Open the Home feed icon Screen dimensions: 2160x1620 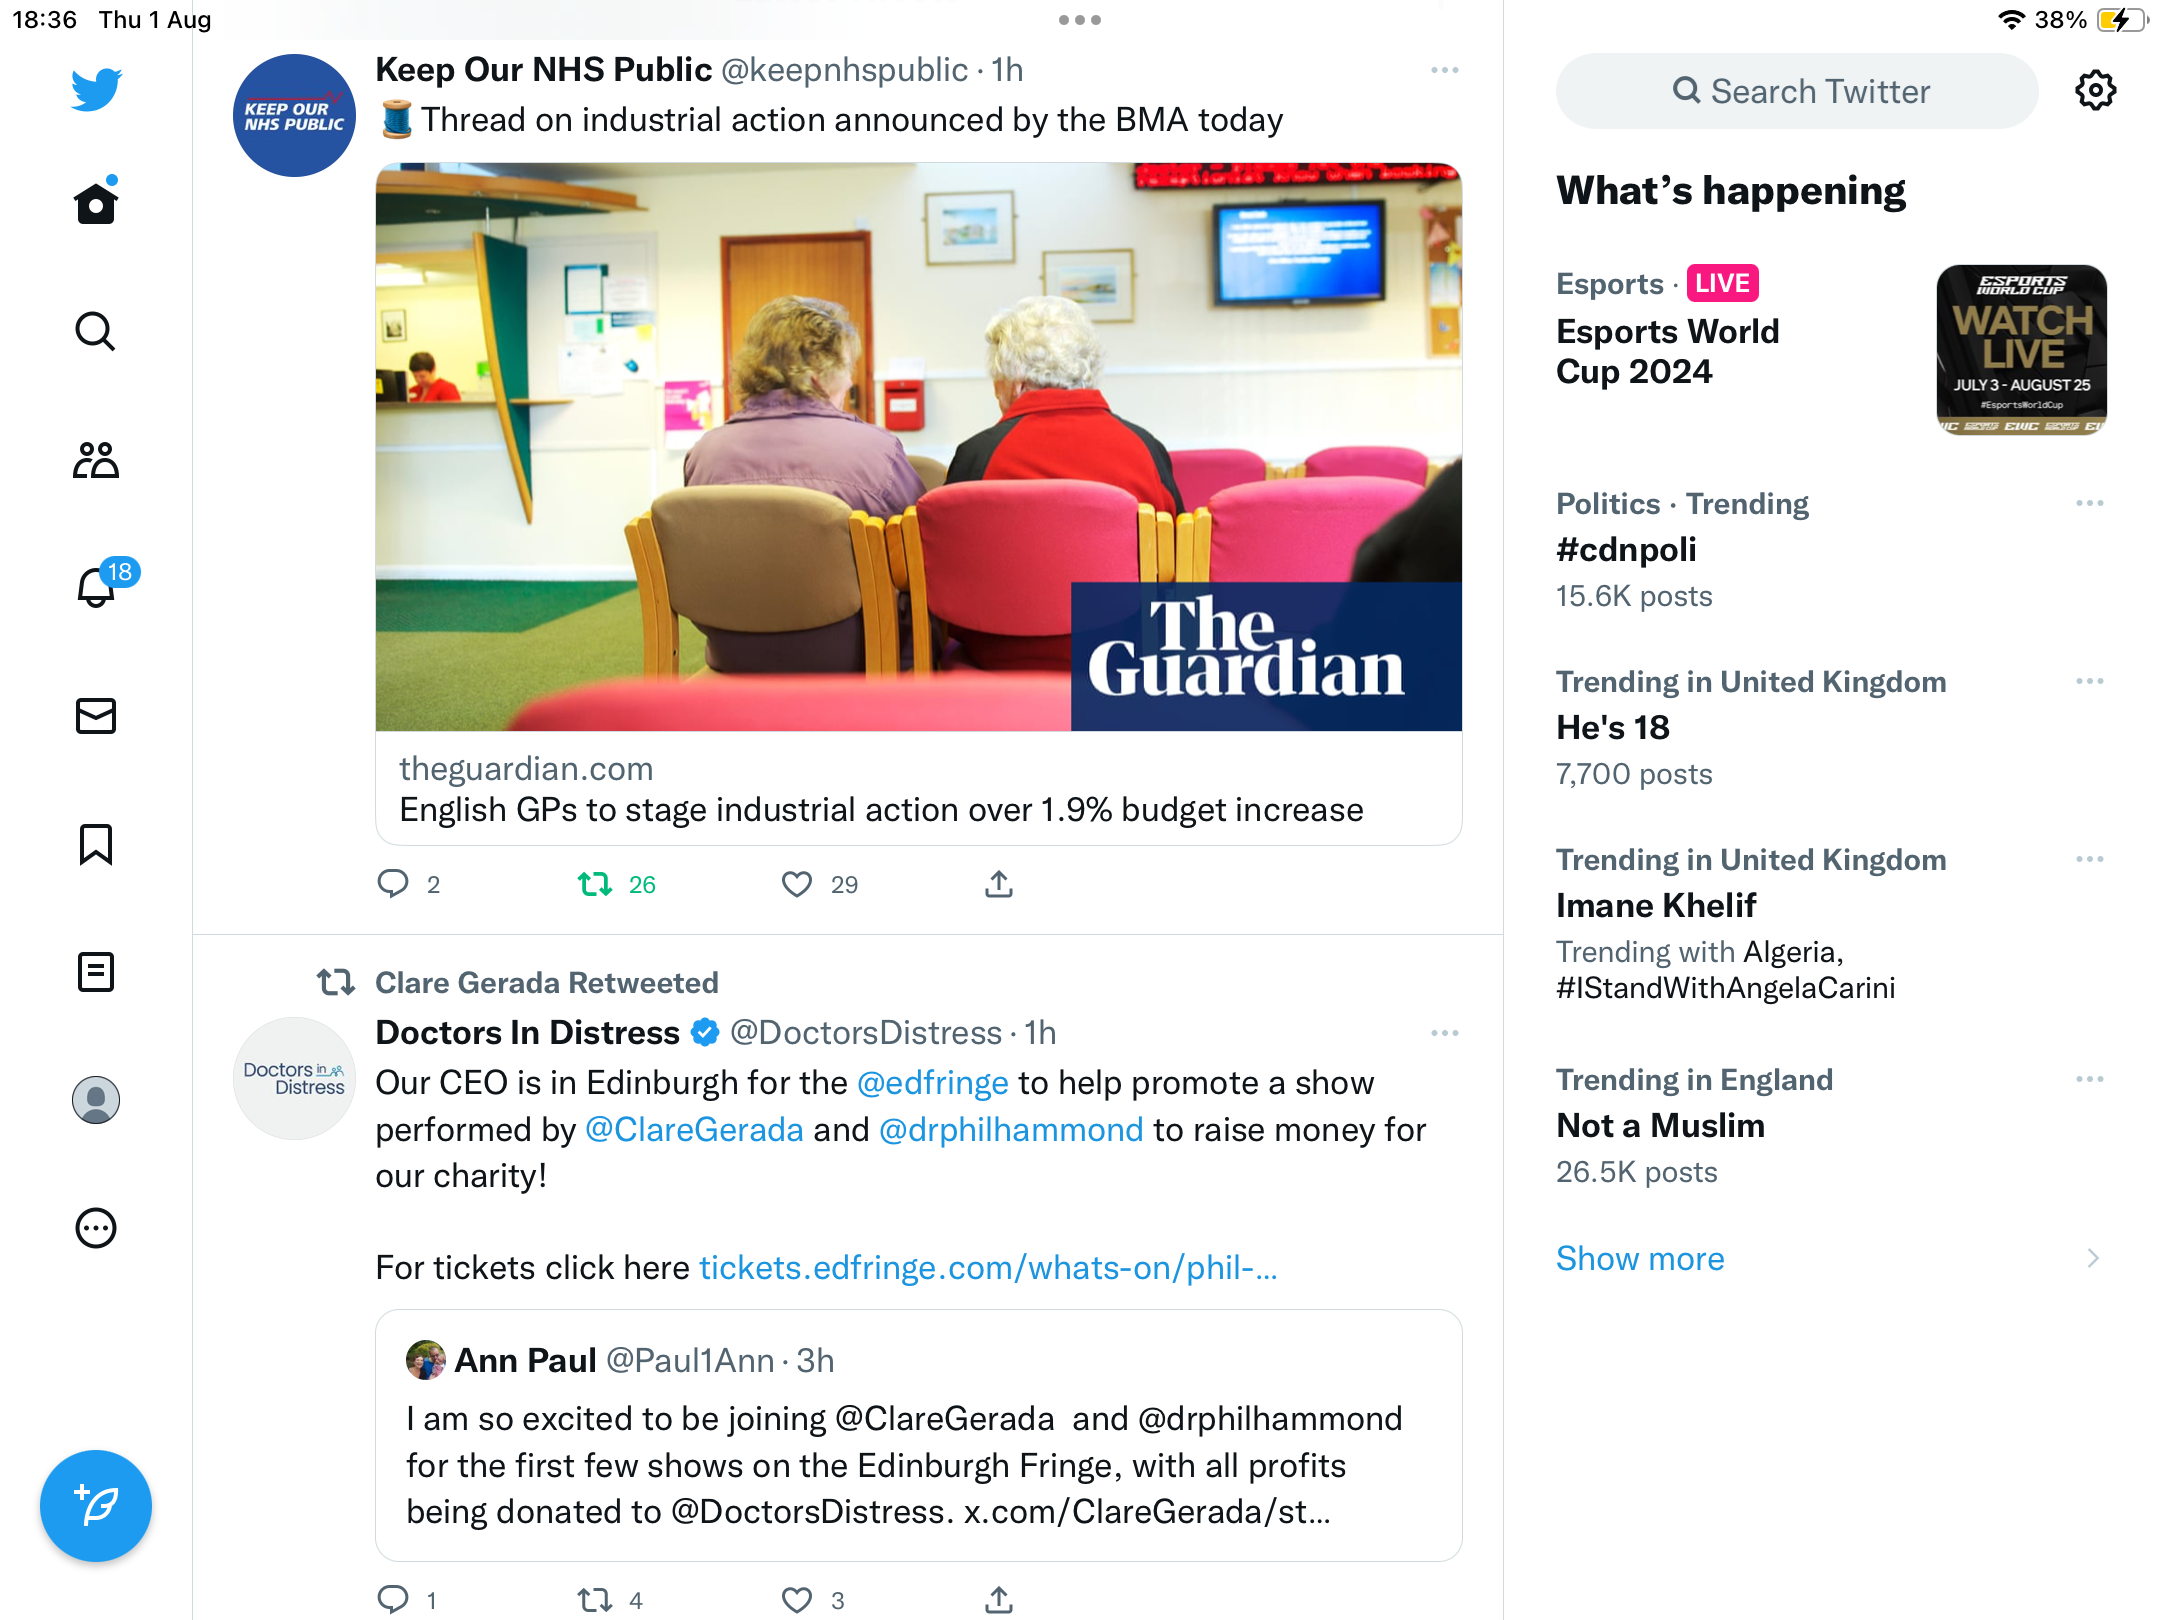pyautogui.click(x=96, y=203)
